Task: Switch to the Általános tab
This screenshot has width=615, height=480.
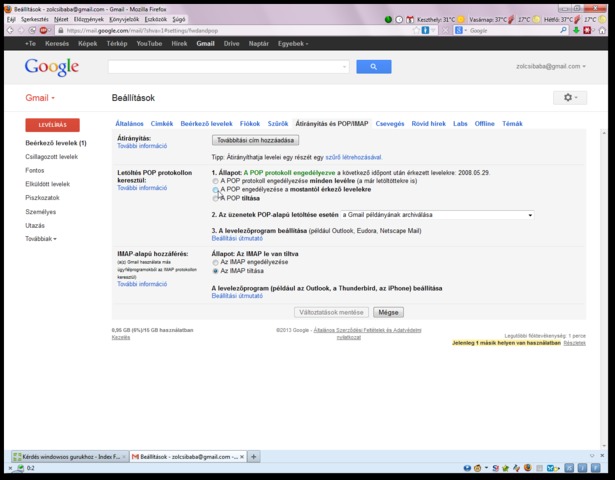Action: 129,124
